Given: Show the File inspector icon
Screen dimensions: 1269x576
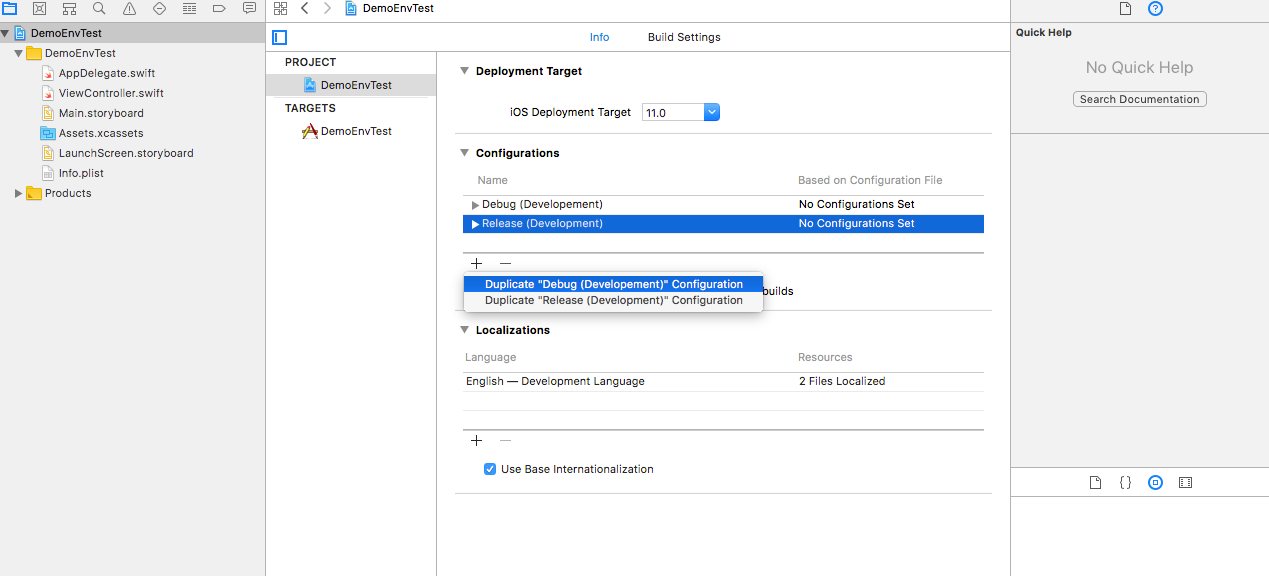Looking at the screenshot, I should (1125, 8).
